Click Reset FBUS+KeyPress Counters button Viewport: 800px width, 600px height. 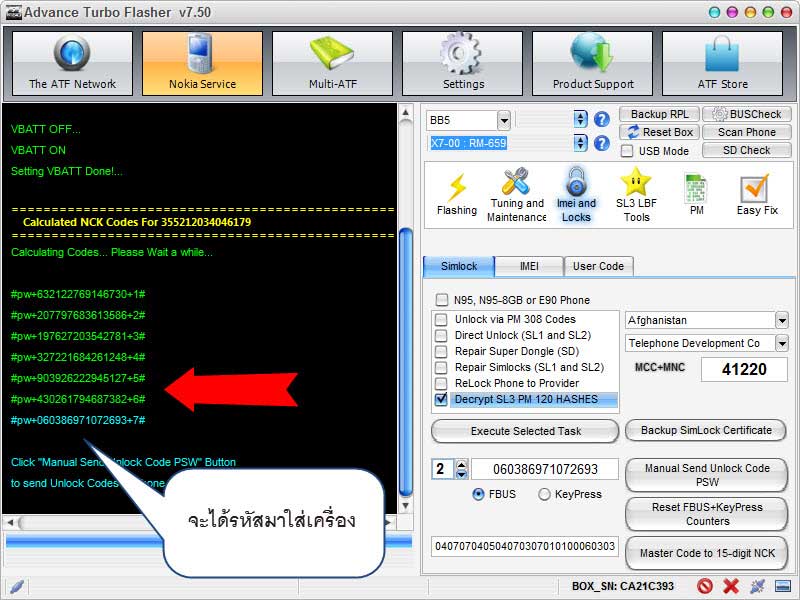click(707, 514)
